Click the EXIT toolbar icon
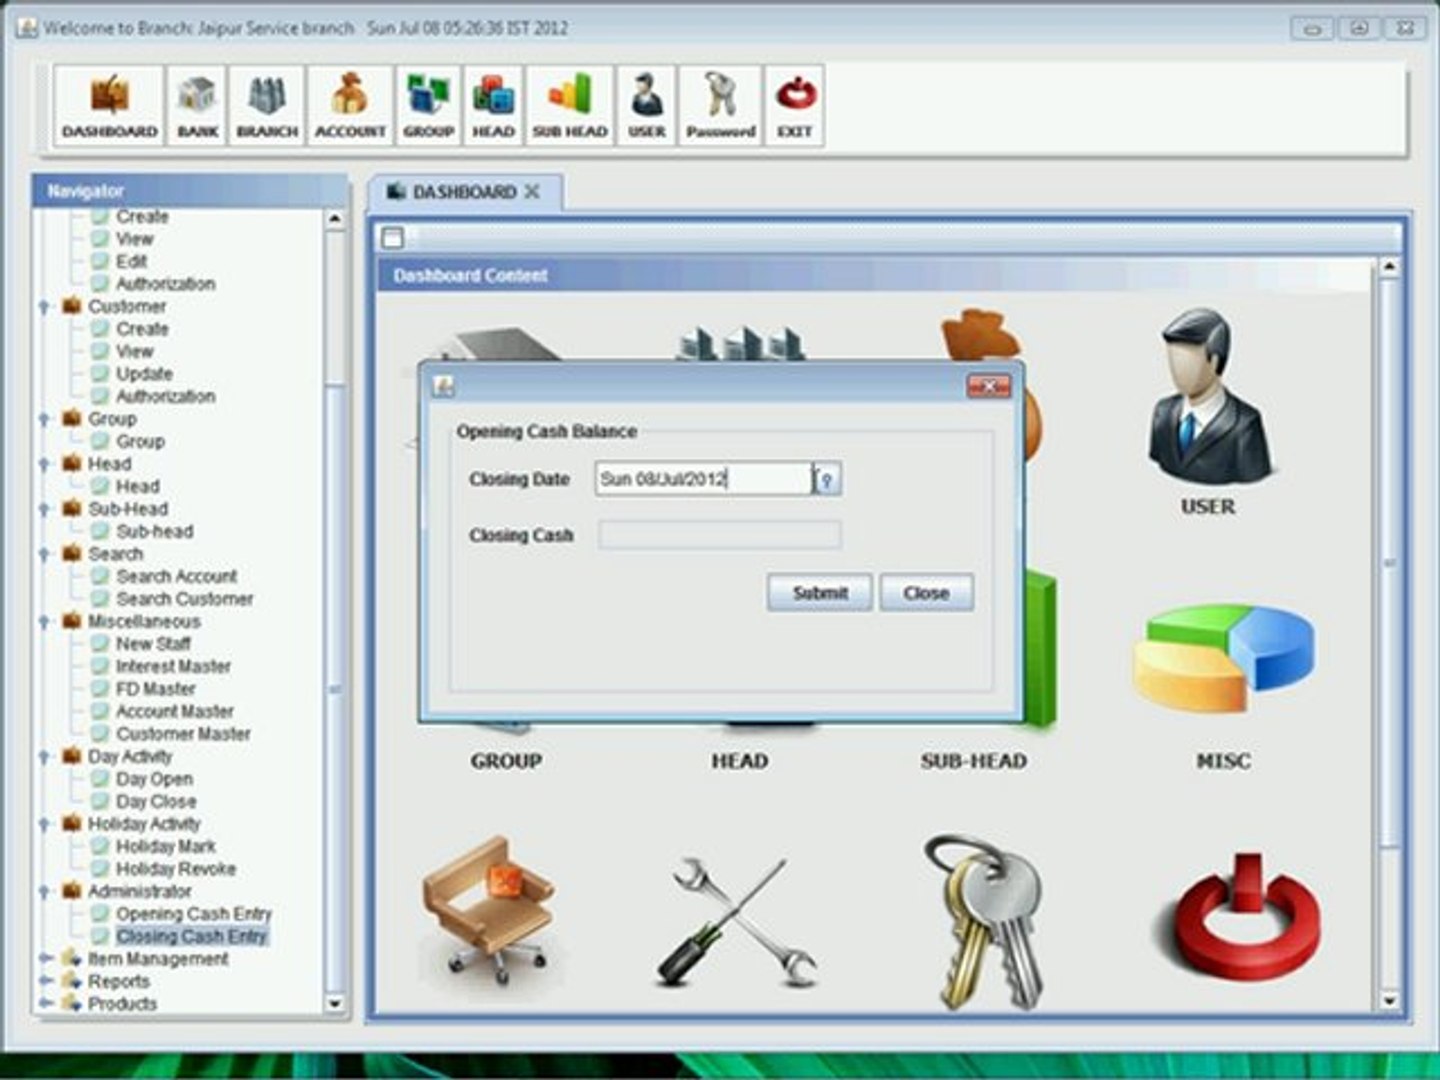The height and width of the screenshot is (1080, 1440). click(795, 106)
